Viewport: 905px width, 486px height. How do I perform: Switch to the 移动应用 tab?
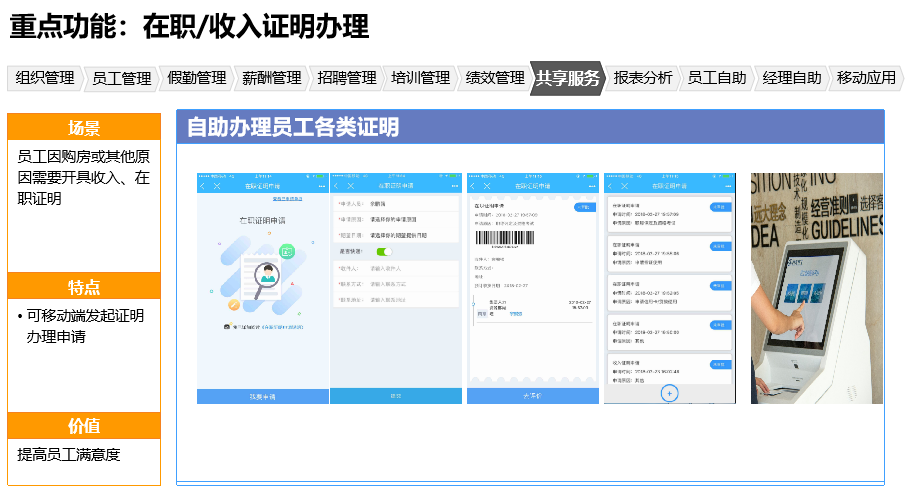866,78
